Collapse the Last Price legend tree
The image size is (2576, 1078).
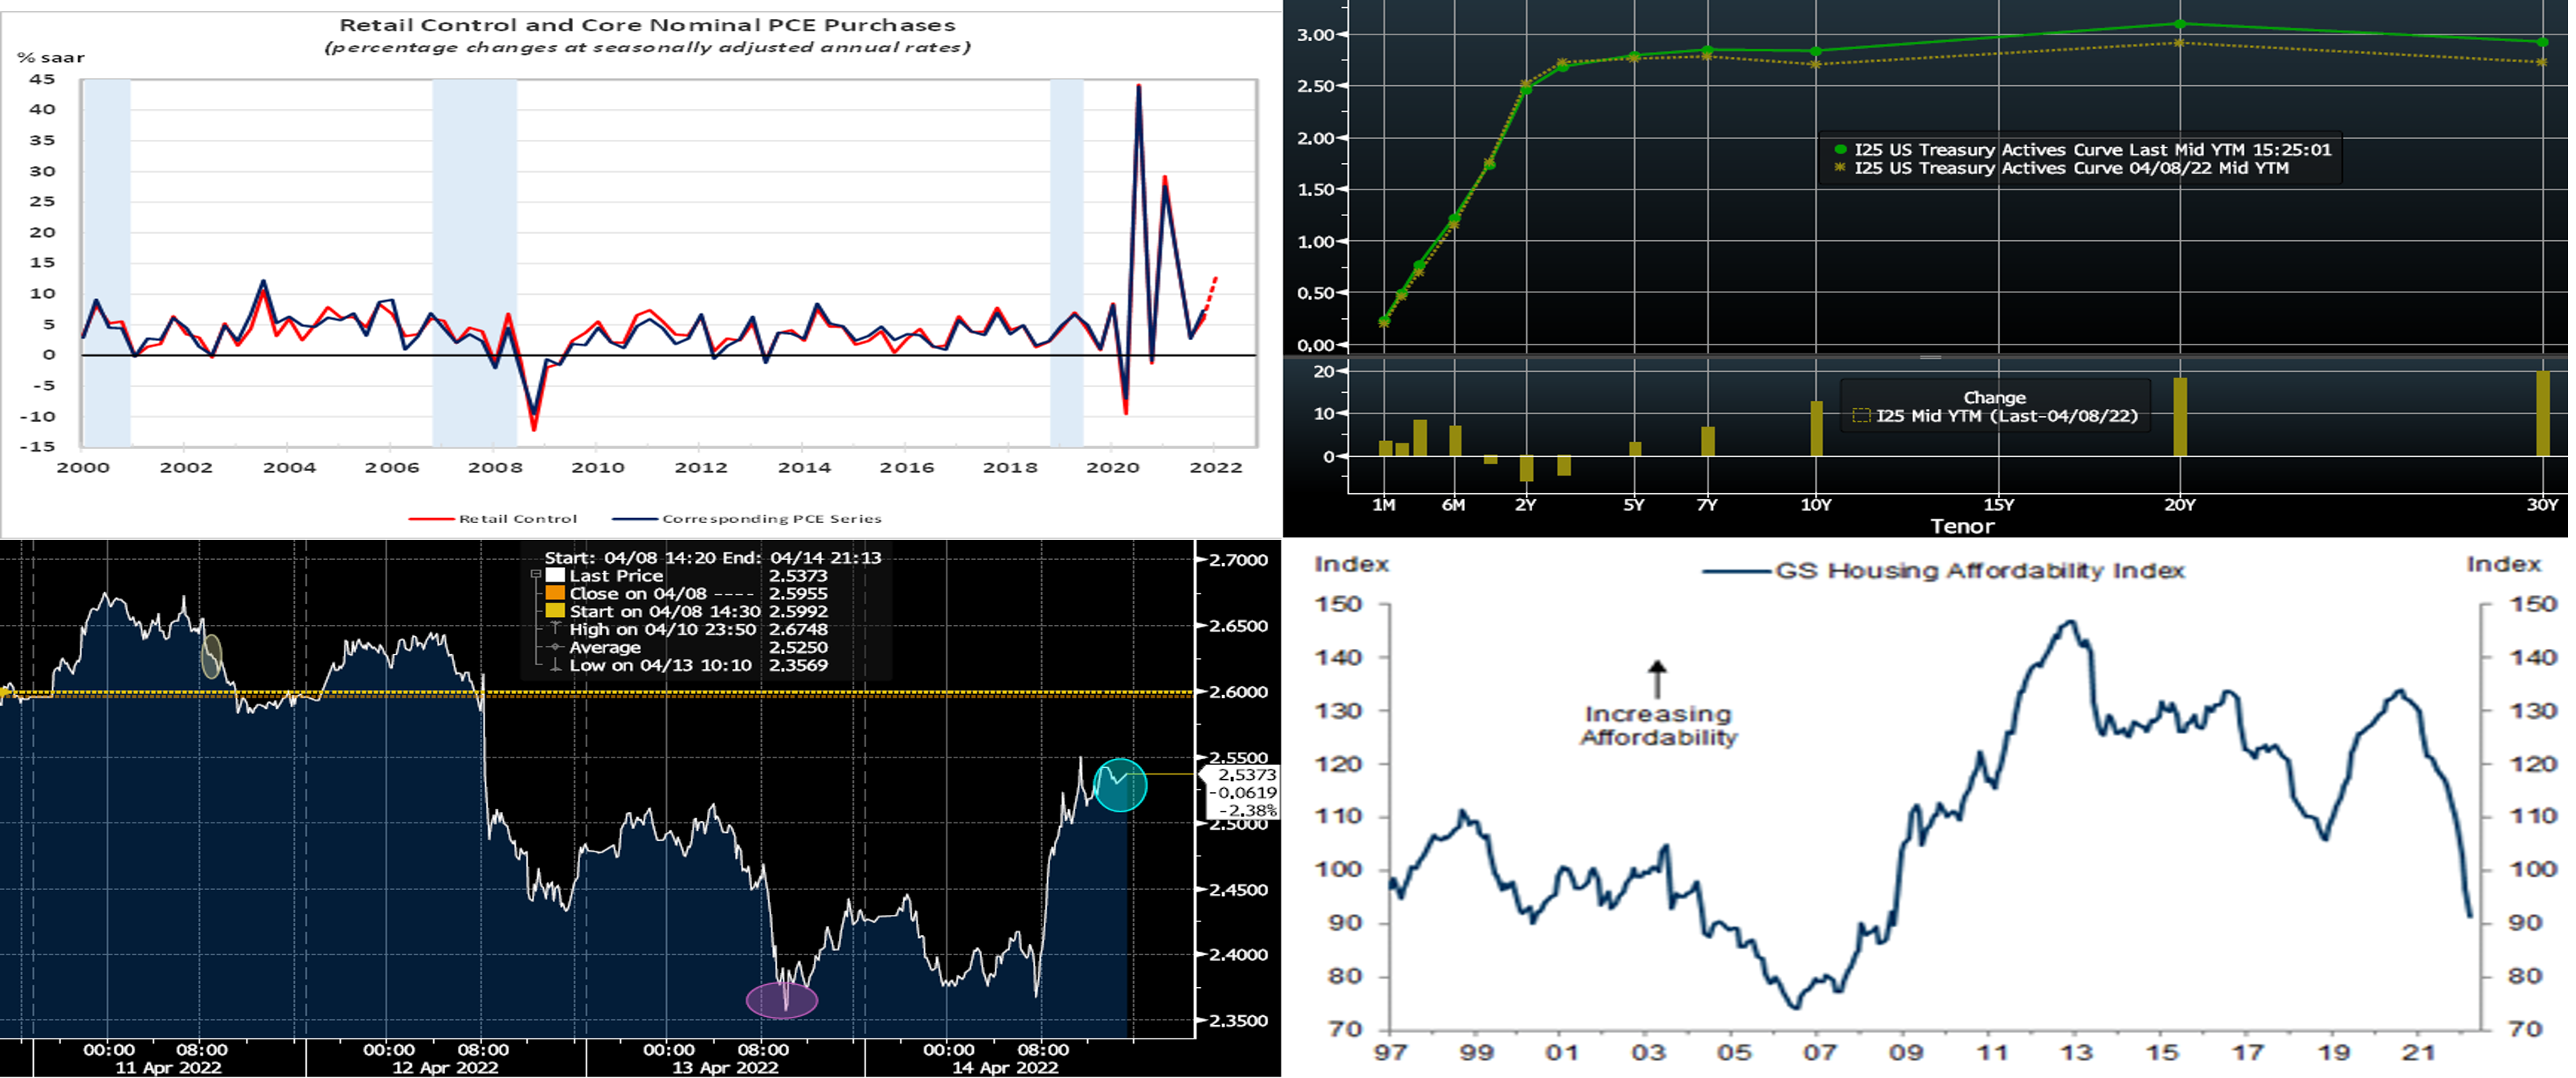tap(536, 575)
